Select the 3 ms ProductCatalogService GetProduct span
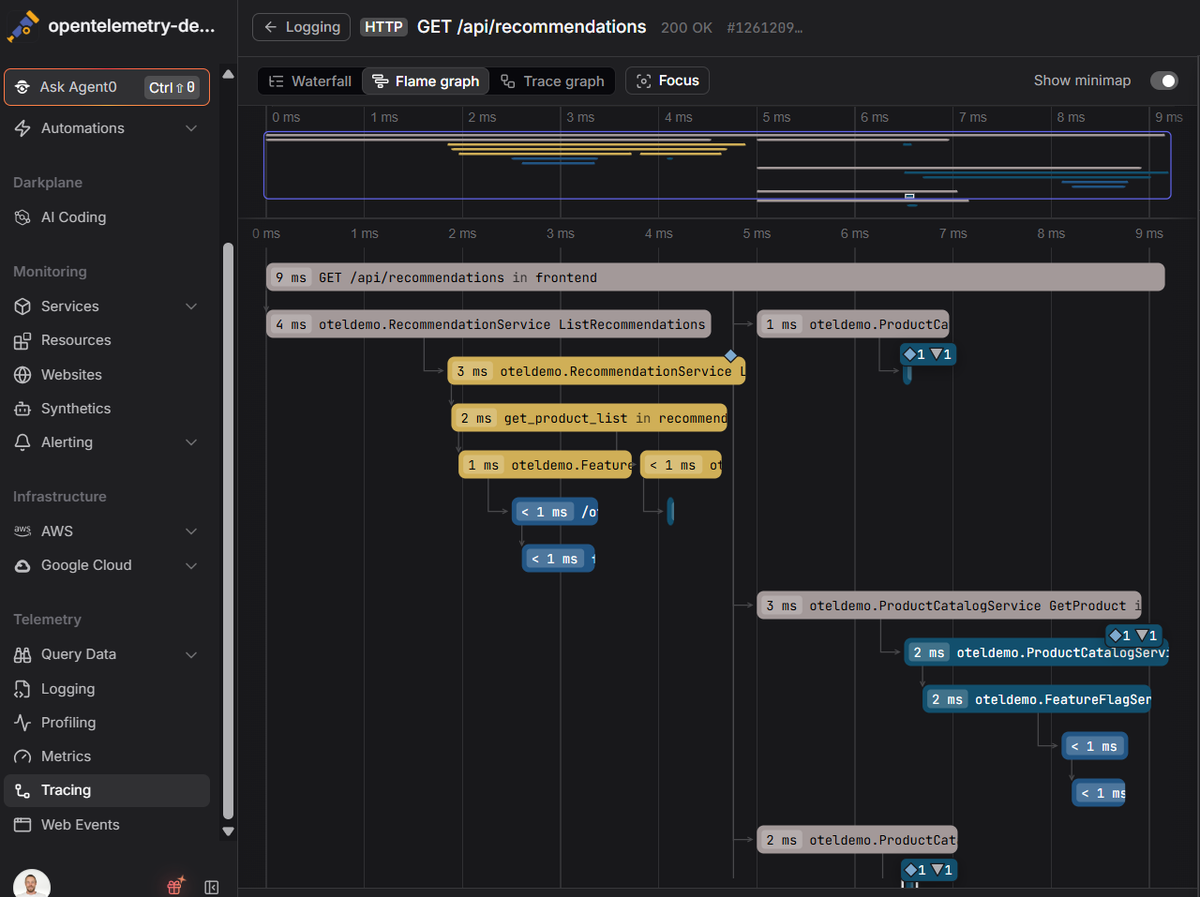 [x=949, y=605]
